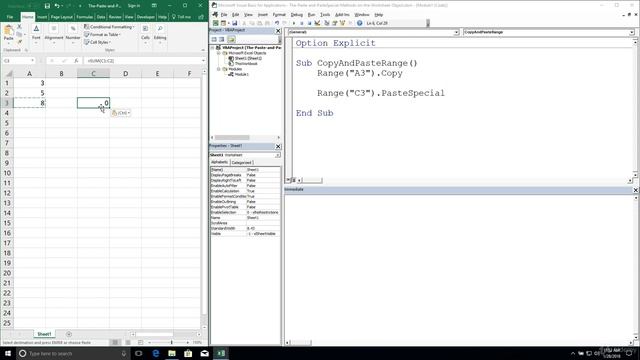Open Cell Styles dropdown
Screen dimensions: 640x360
tap(97, 42)
